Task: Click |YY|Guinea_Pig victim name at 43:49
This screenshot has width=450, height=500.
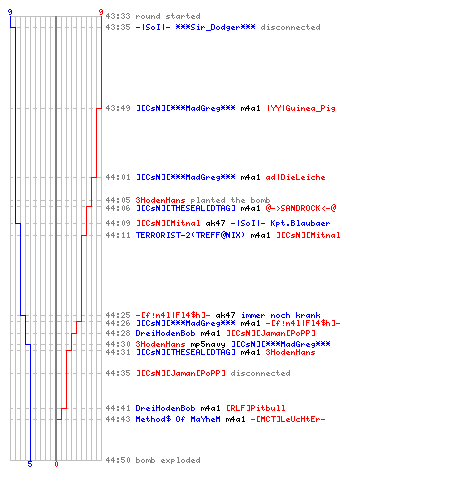Action: click(301, 108)
